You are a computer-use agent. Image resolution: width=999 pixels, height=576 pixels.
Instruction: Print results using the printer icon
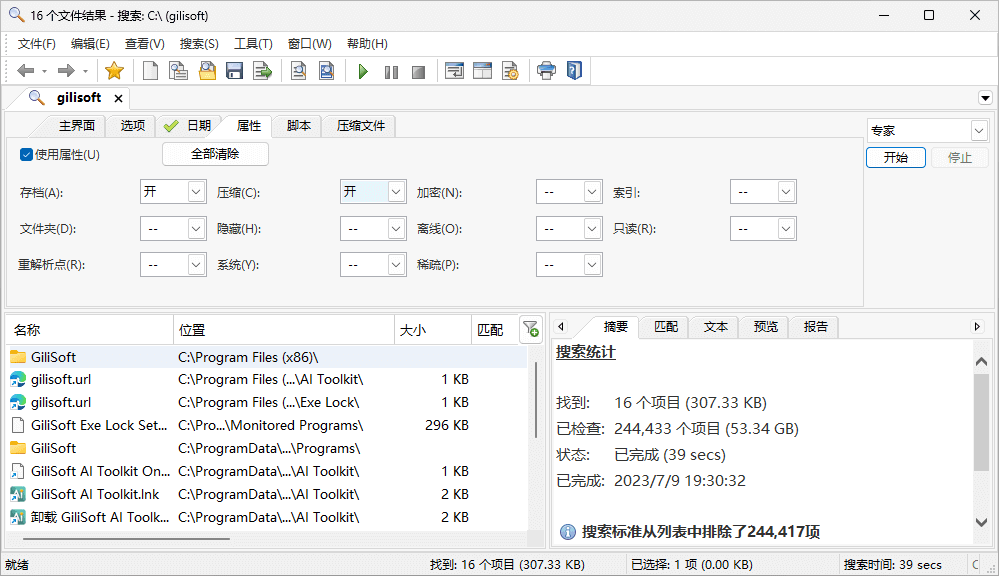click(x=546, y=71)
